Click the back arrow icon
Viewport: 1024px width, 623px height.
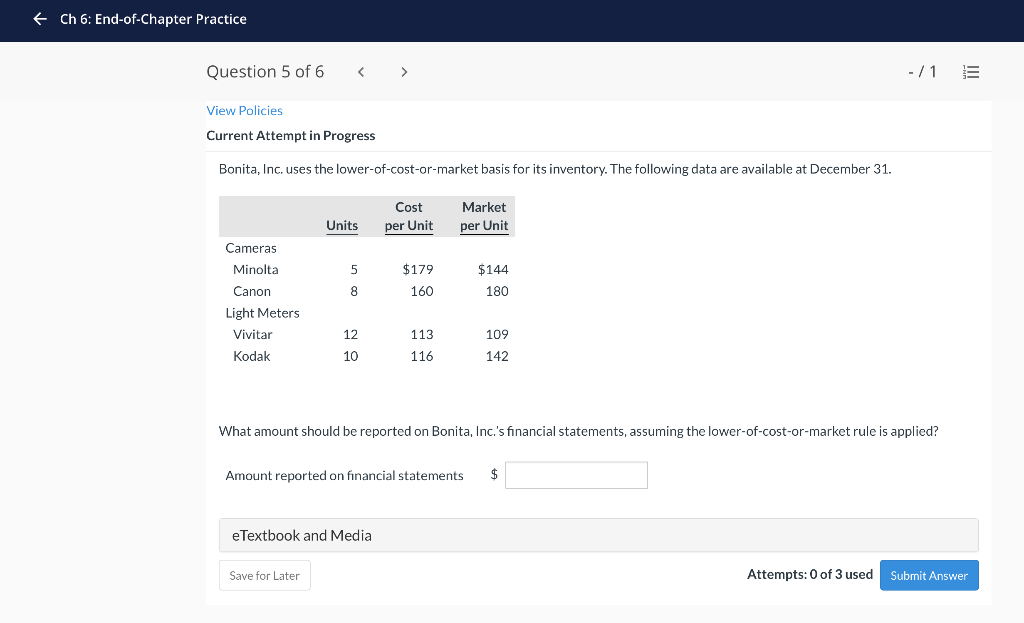(x=39, y=19)
